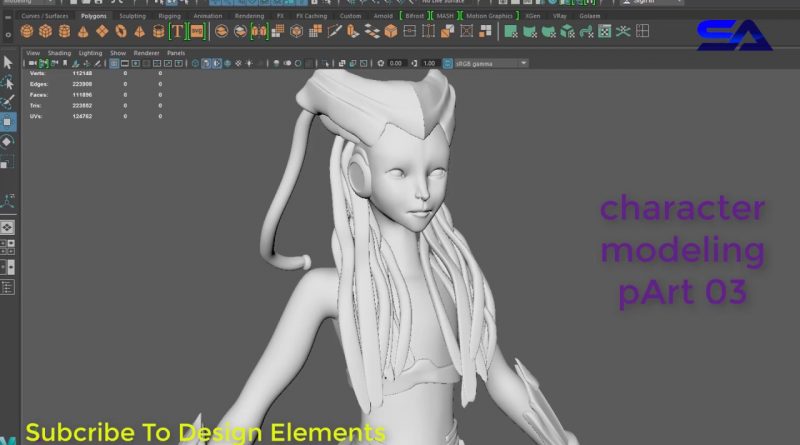The height and width of the screenshot is (445, 800).
Task: Open the Renderer panel menu
Action: coord(146,52)
